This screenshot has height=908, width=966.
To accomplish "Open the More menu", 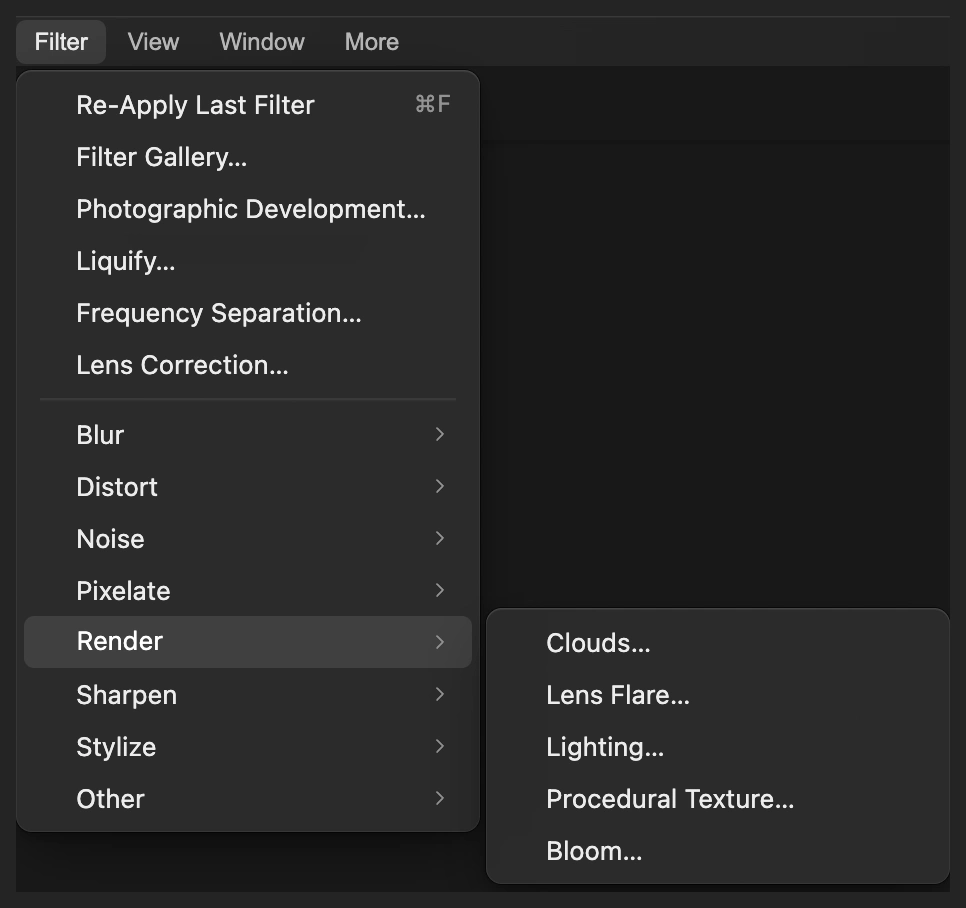I will pos(371,42).
